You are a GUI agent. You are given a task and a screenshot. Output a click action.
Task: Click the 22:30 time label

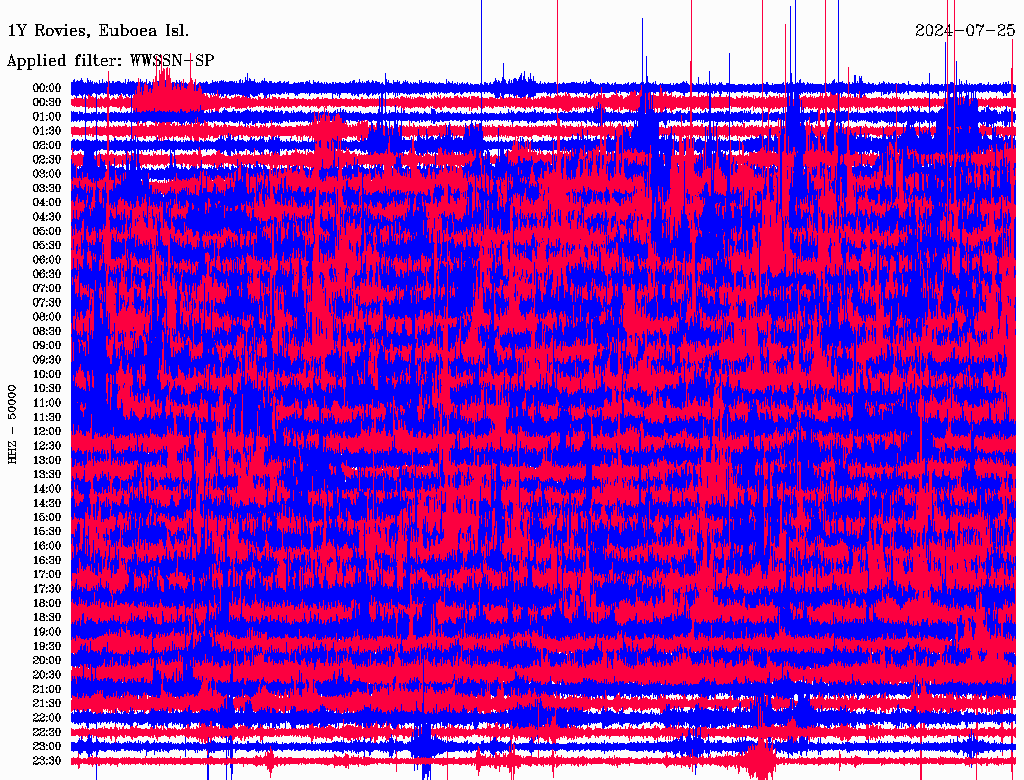click(47, 732)
